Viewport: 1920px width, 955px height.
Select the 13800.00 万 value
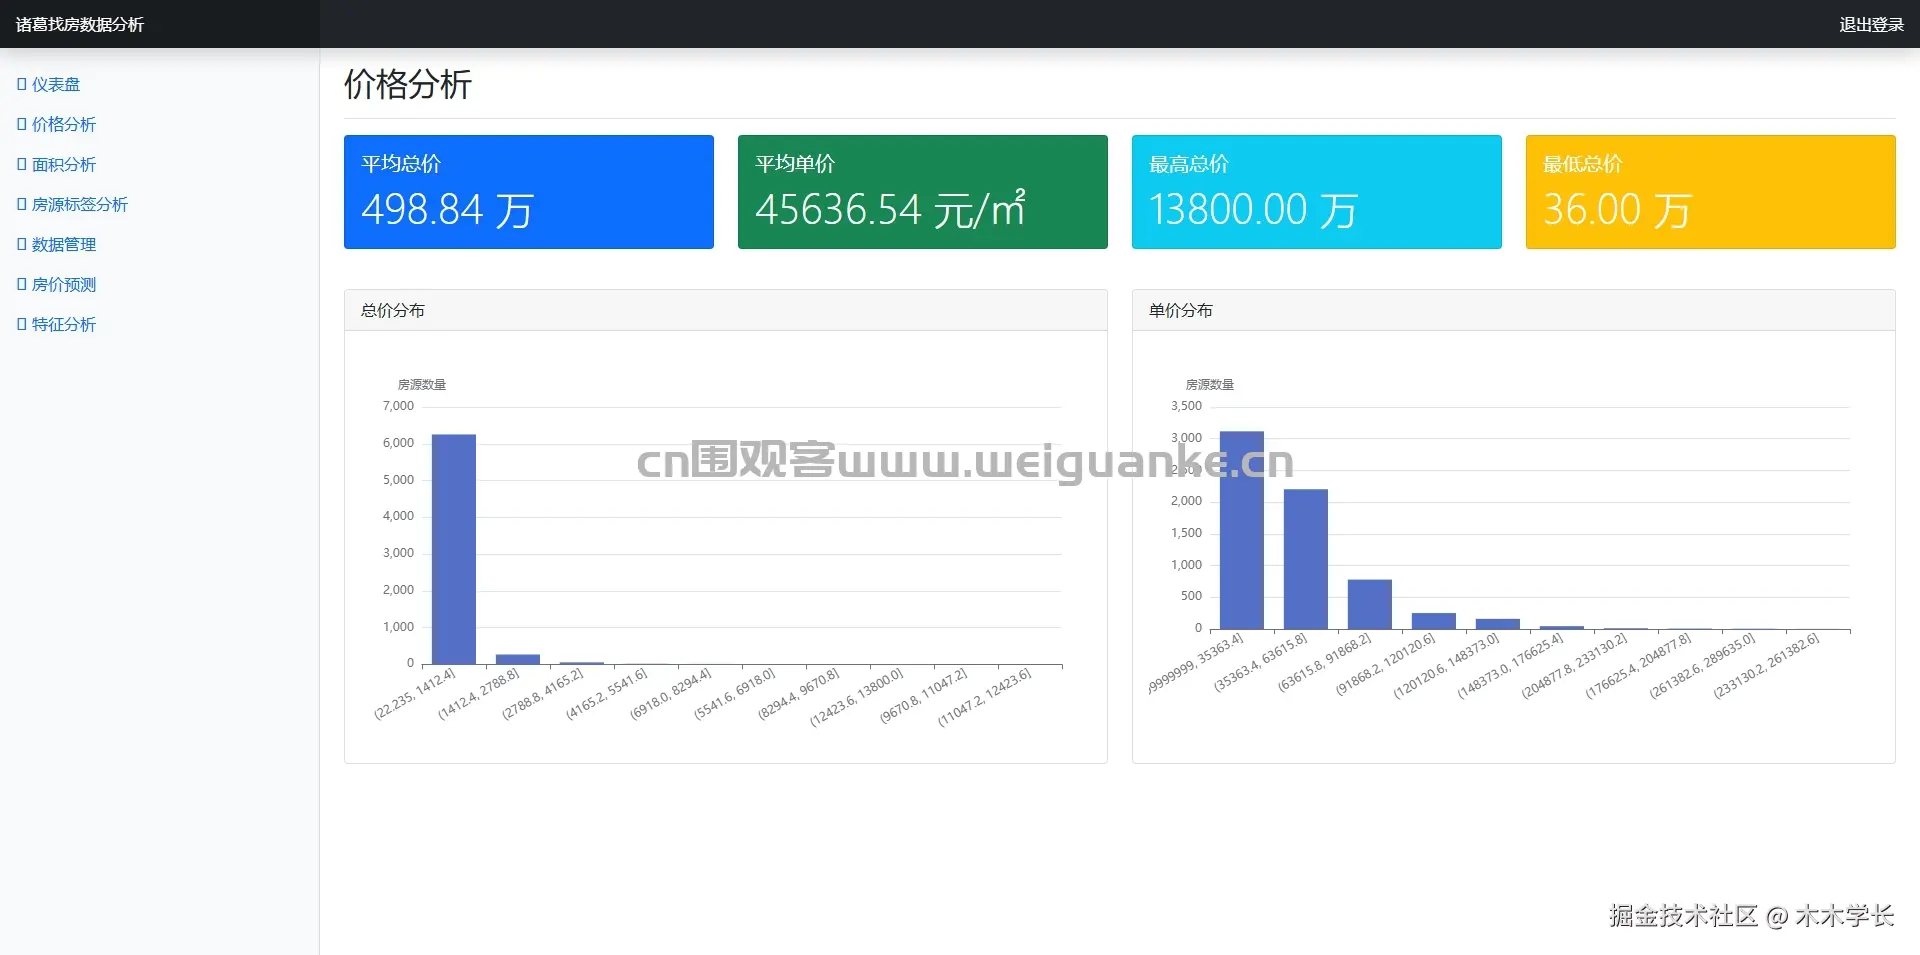click(x=1253, y=210)
